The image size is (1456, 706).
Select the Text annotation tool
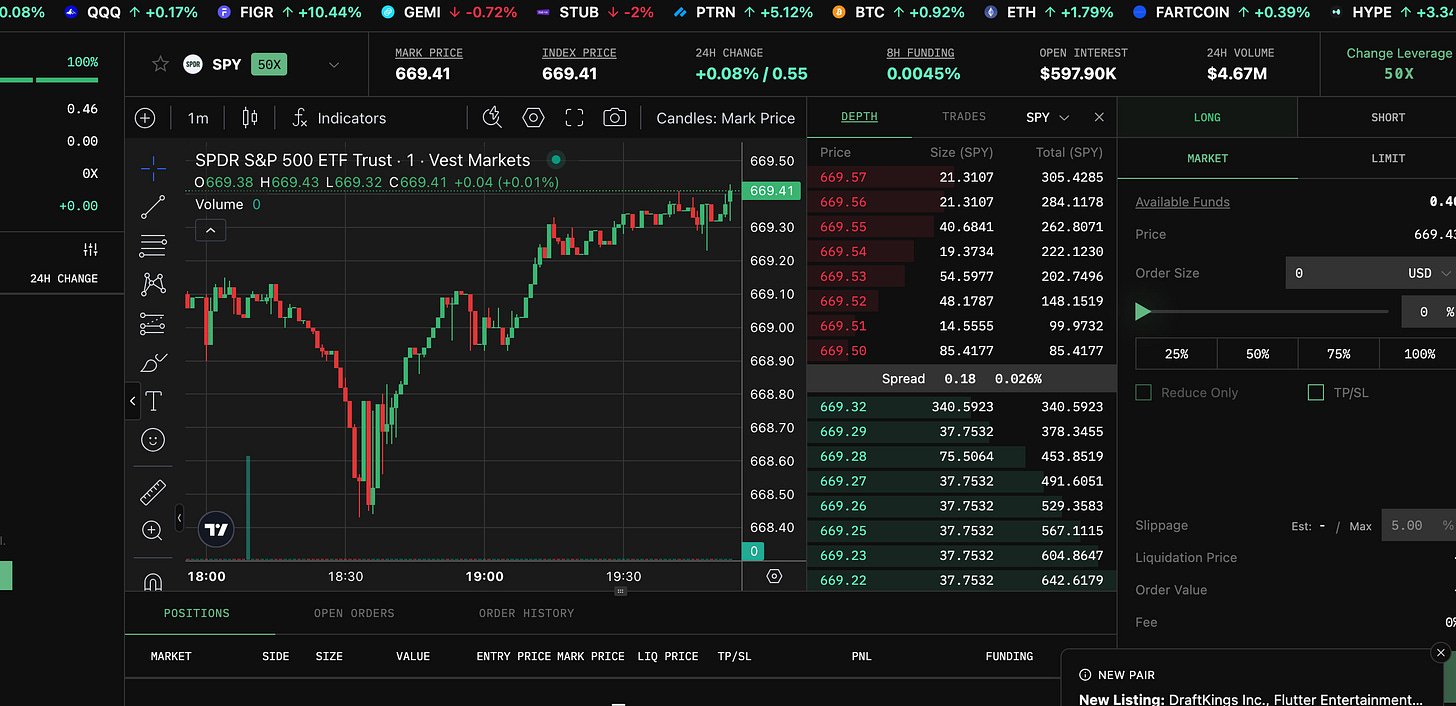(153, 401)
